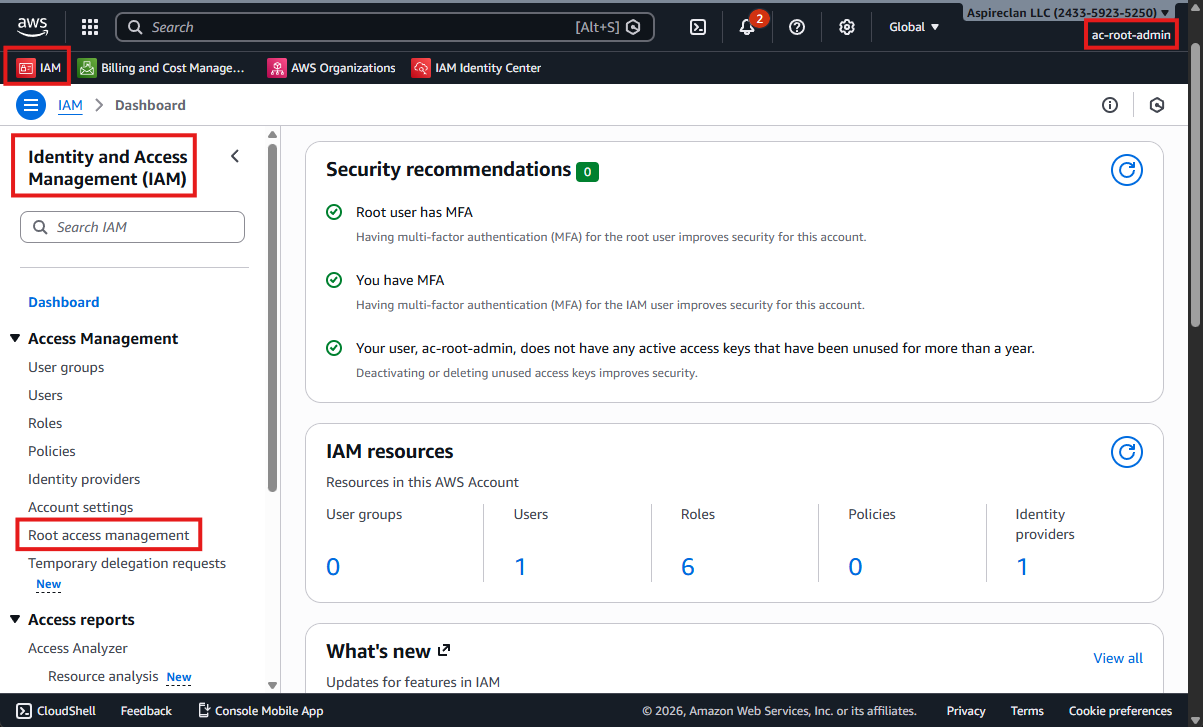
Task: Click the Security recommendations count badge 0
Action: click(x=587, y=172)
